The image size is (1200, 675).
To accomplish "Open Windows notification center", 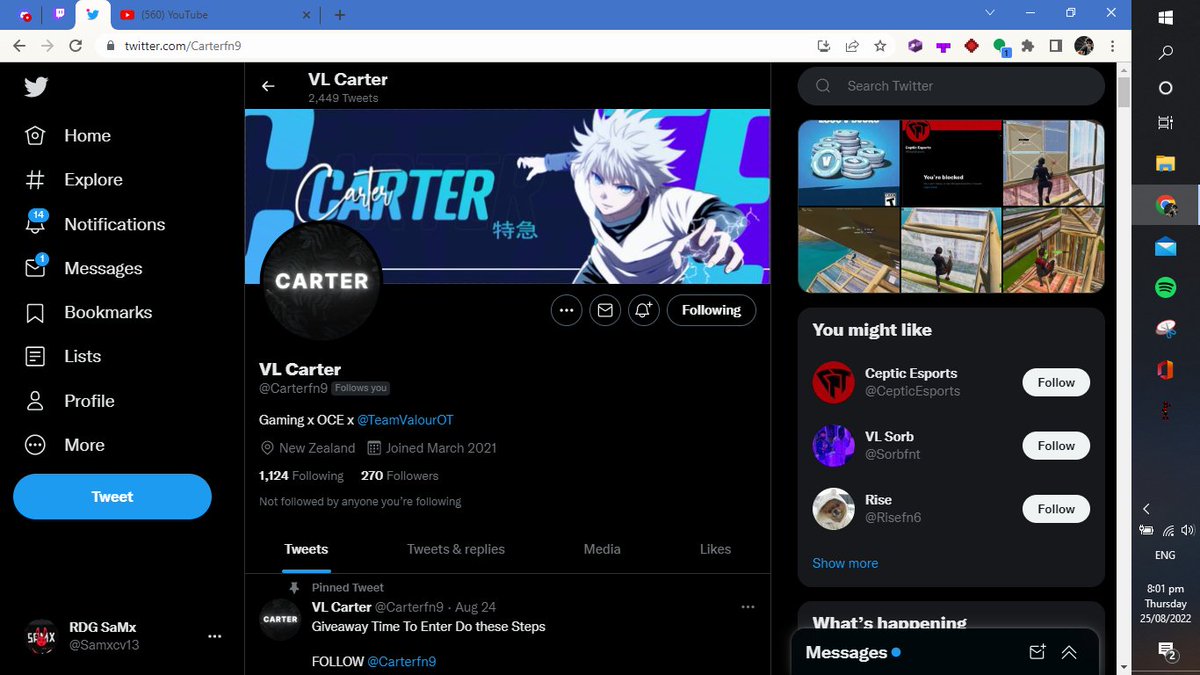I will point(1165,652).
